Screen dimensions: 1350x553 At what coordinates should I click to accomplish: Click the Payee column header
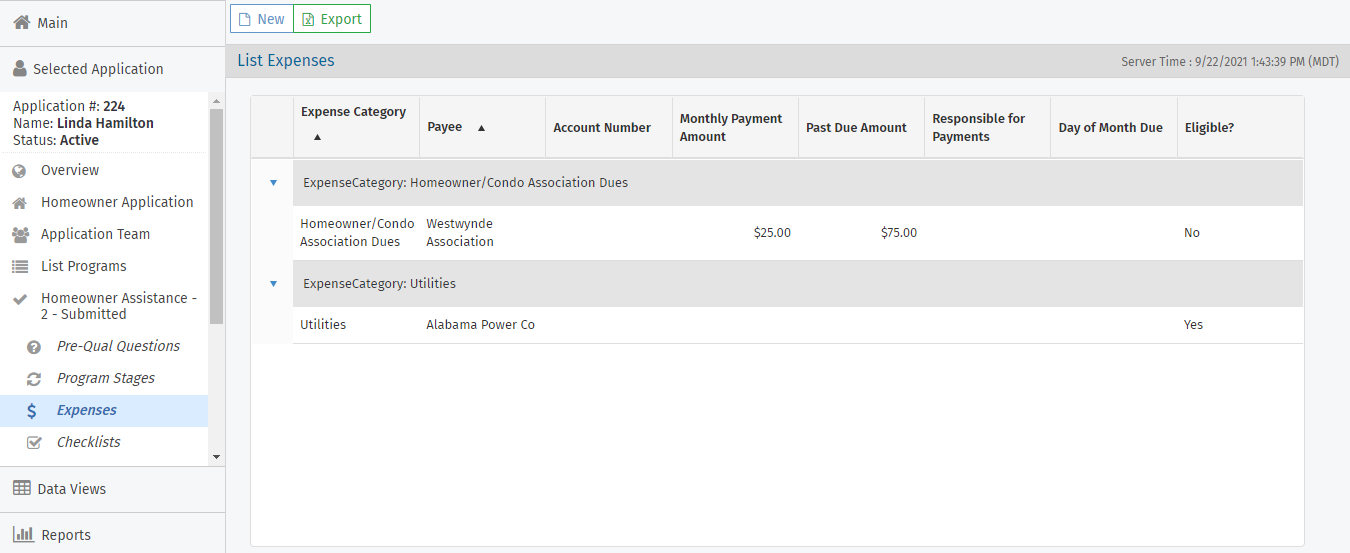pos(483,127)
